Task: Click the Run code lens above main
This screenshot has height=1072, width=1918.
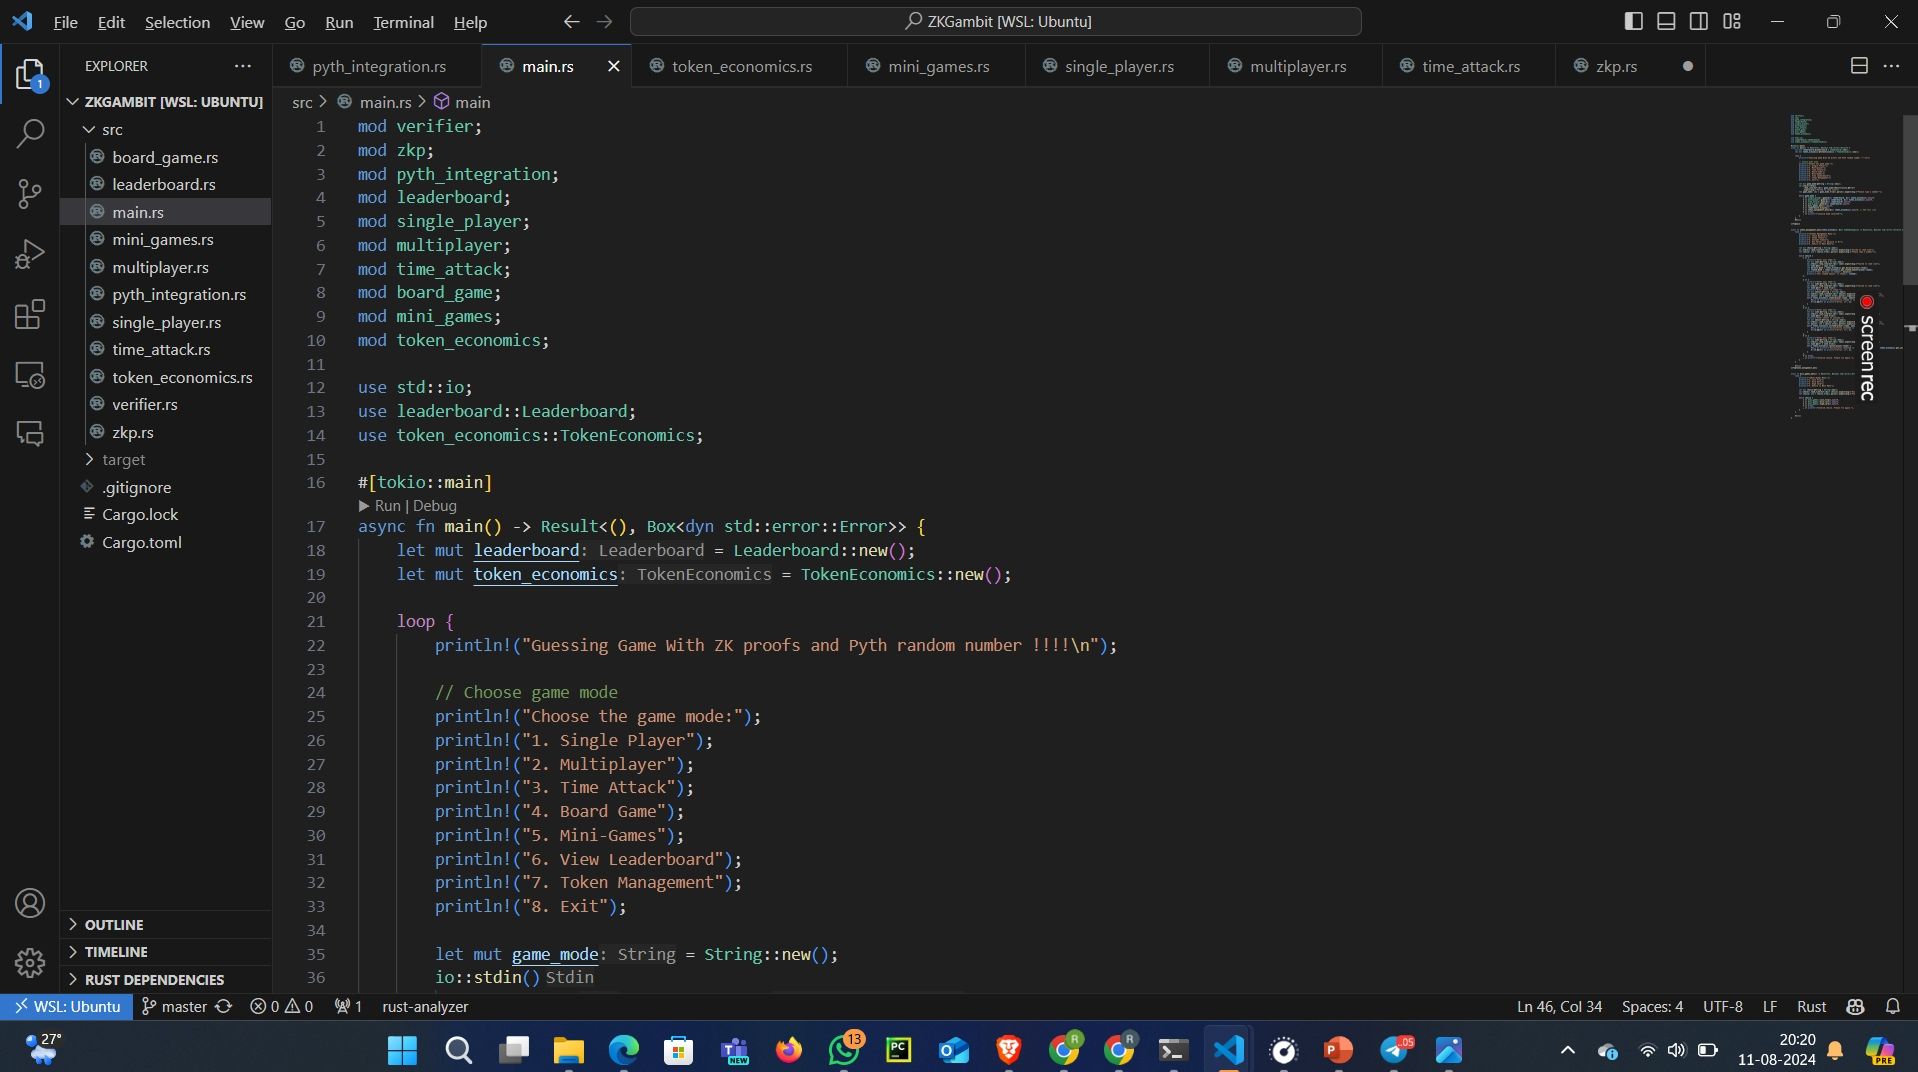Action: click(380, 506)
